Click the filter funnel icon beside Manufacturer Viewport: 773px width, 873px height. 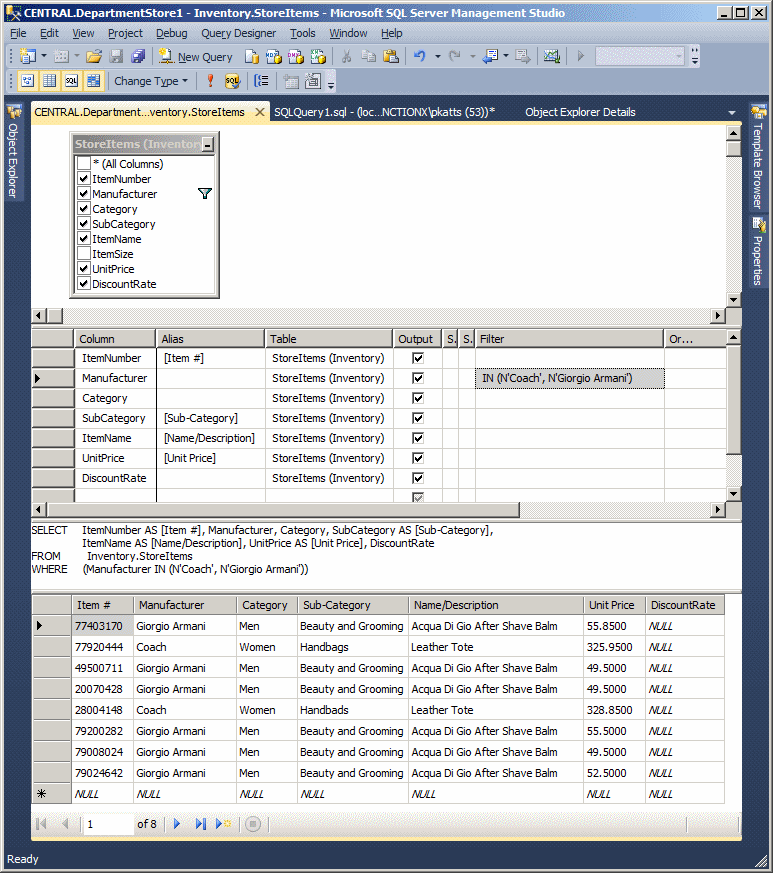coord(205,194)
